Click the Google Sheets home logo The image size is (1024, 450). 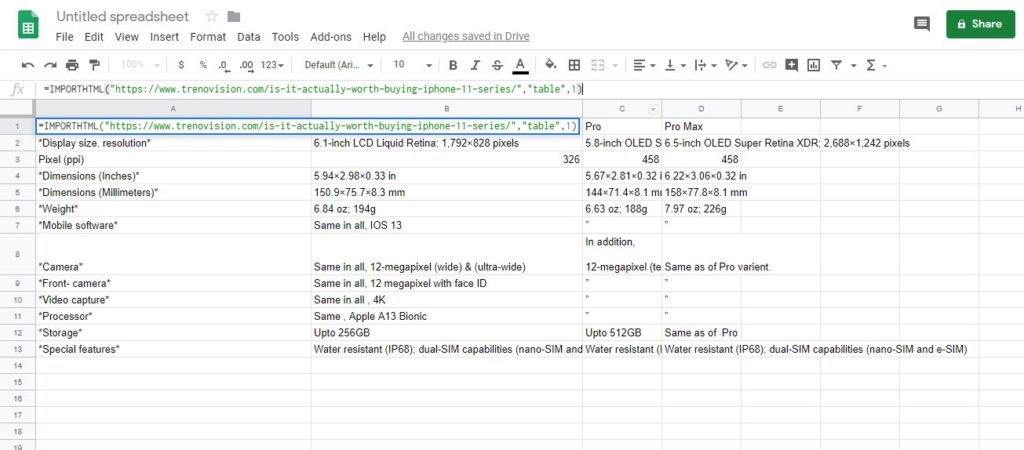[28, 25]
